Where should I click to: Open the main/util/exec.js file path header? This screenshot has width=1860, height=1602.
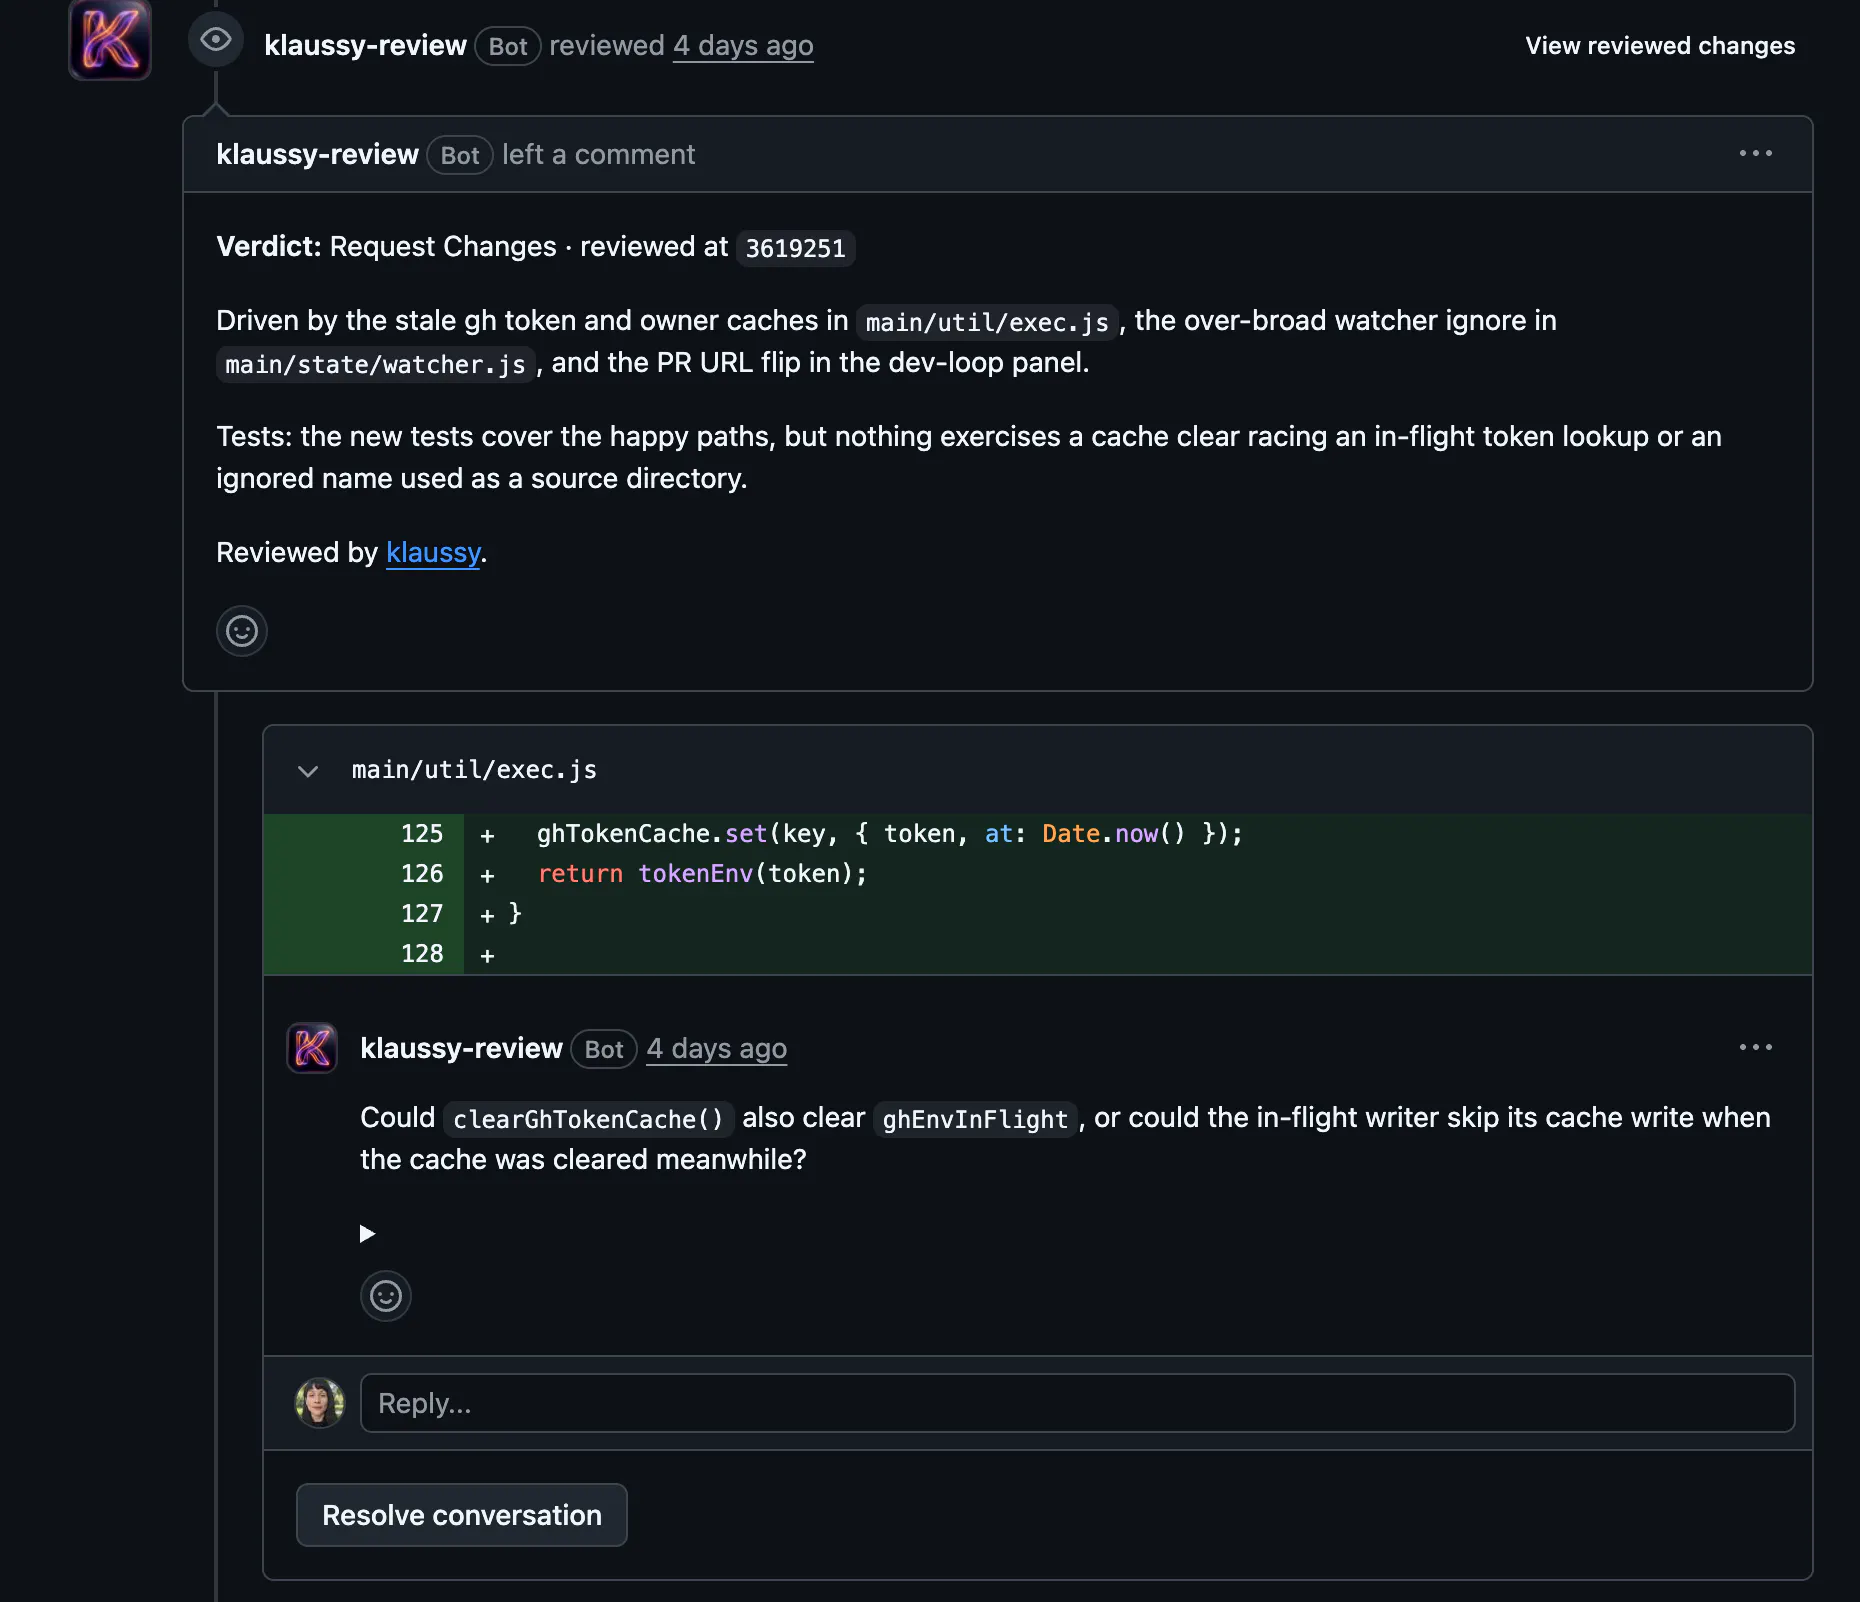tap(474, 770)
